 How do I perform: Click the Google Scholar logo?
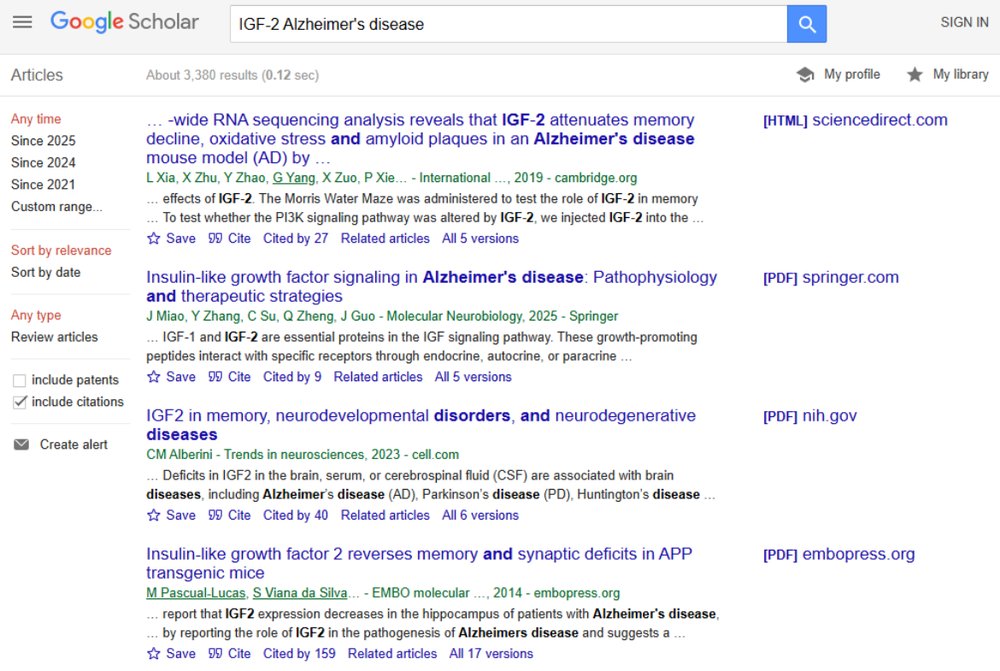click(x=124, y=22)
